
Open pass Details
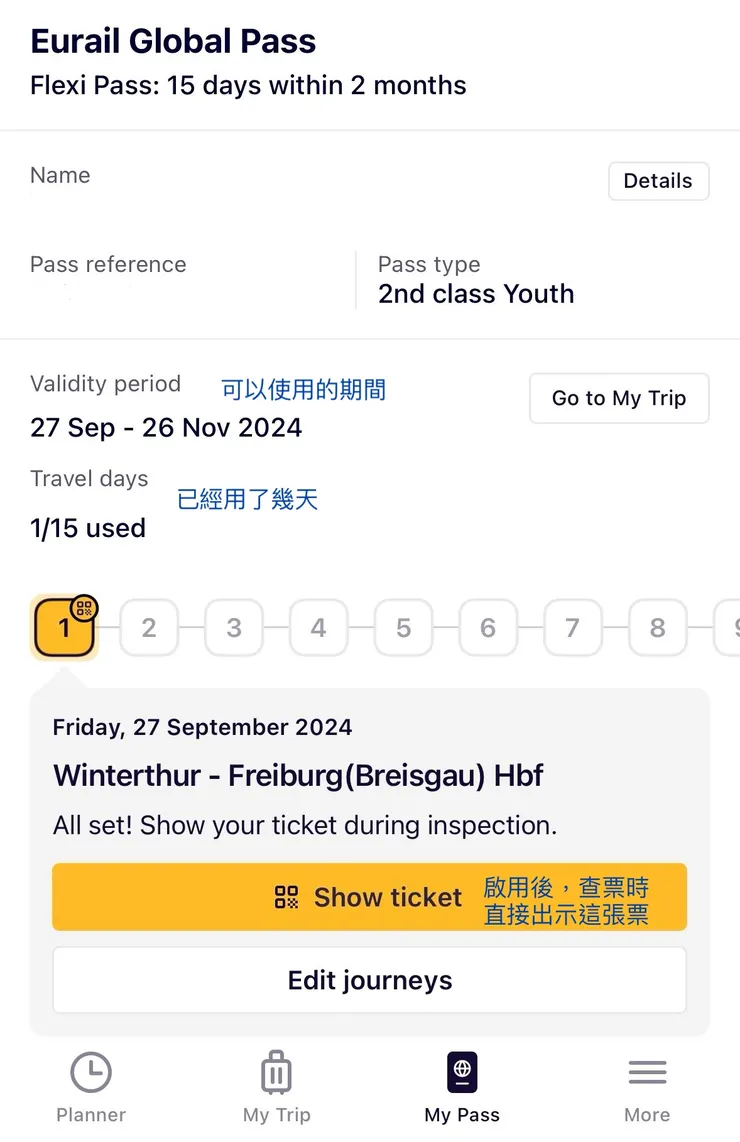(658, 181)
